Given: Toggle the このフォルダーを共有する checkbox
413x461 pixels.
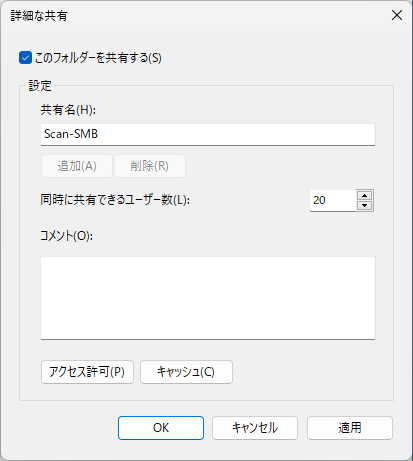Looking at the screenshot, I should [25, 58].
